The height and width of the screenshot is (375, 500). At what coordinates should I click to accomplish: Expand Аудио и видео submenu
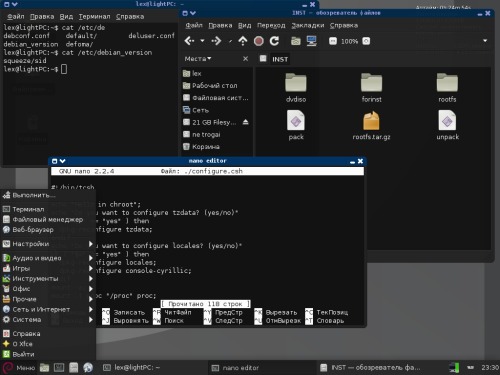[x=48, y=258]
